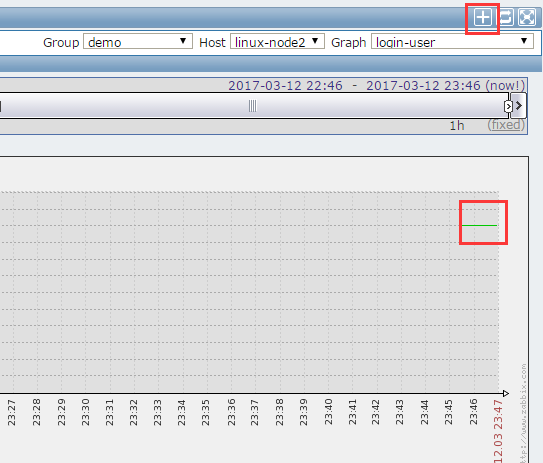Viewport: 543px width, 463px height.
Task: Click the green data line on graph
Action: click(480, 225)
